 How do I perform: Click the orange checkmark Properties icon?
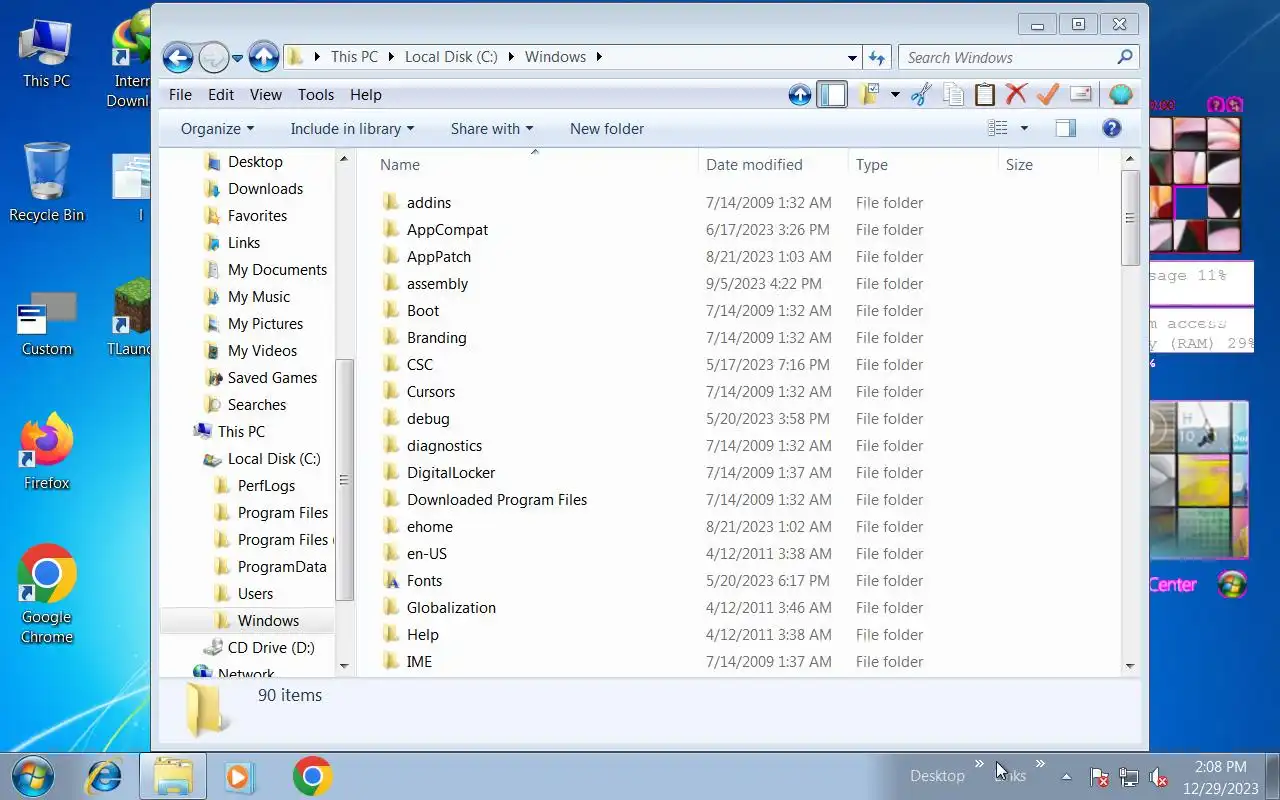coord(1048,95)
